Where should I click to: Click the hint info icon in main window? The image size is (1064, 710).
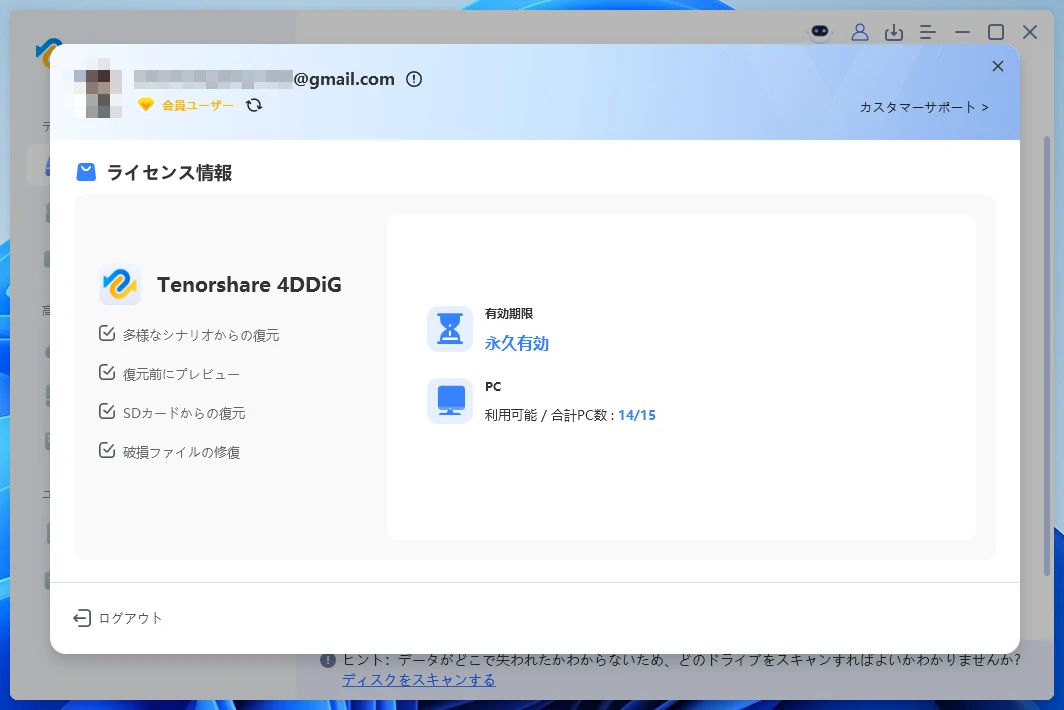(x=328, y=660)
